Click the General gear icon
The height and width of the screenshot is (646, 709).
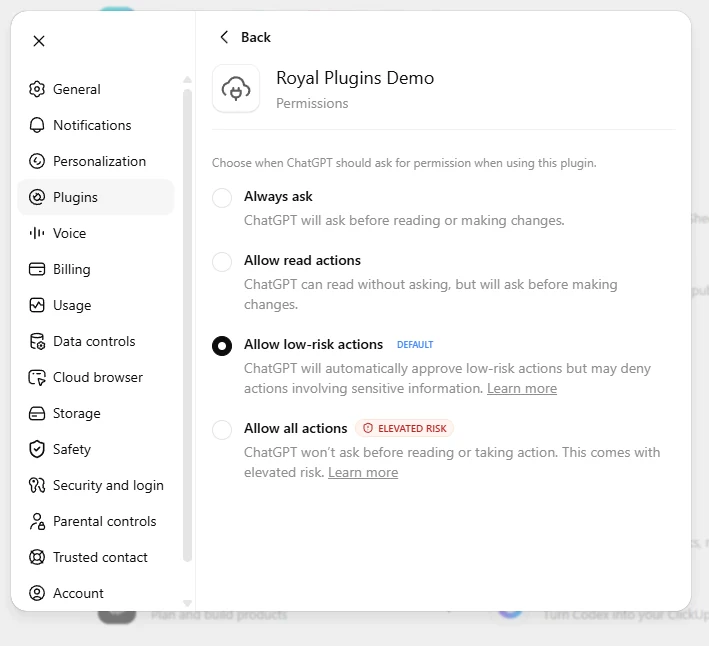(37, 89)
